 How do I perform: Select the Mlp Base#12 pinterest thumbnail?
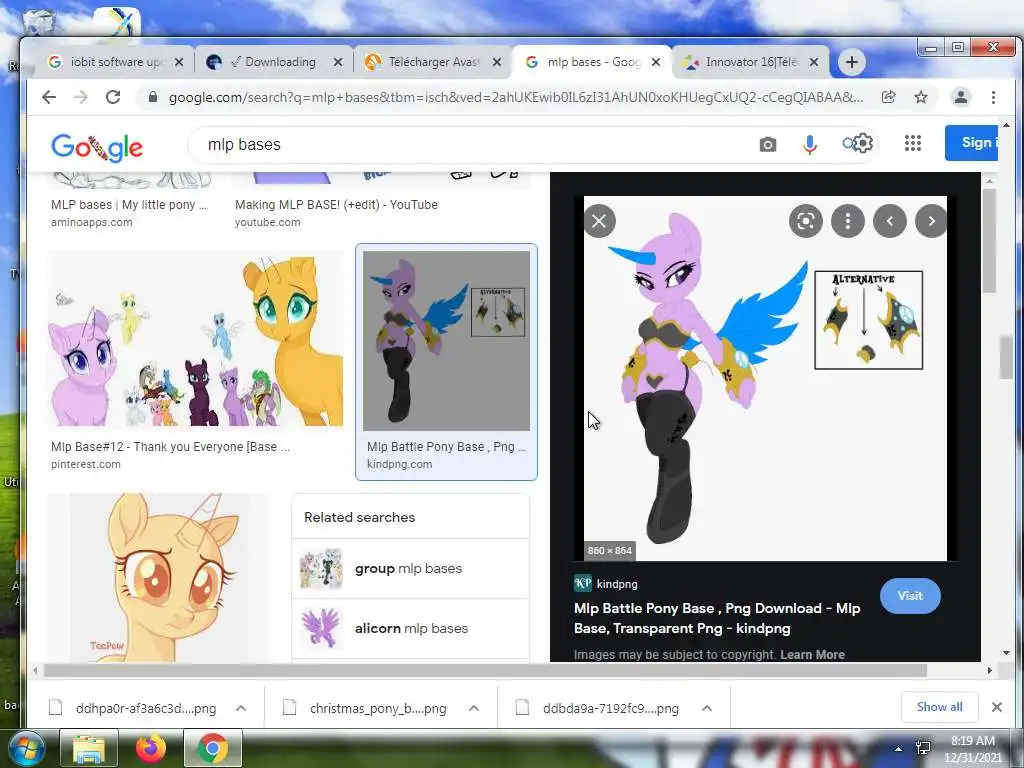coord(195,339)
